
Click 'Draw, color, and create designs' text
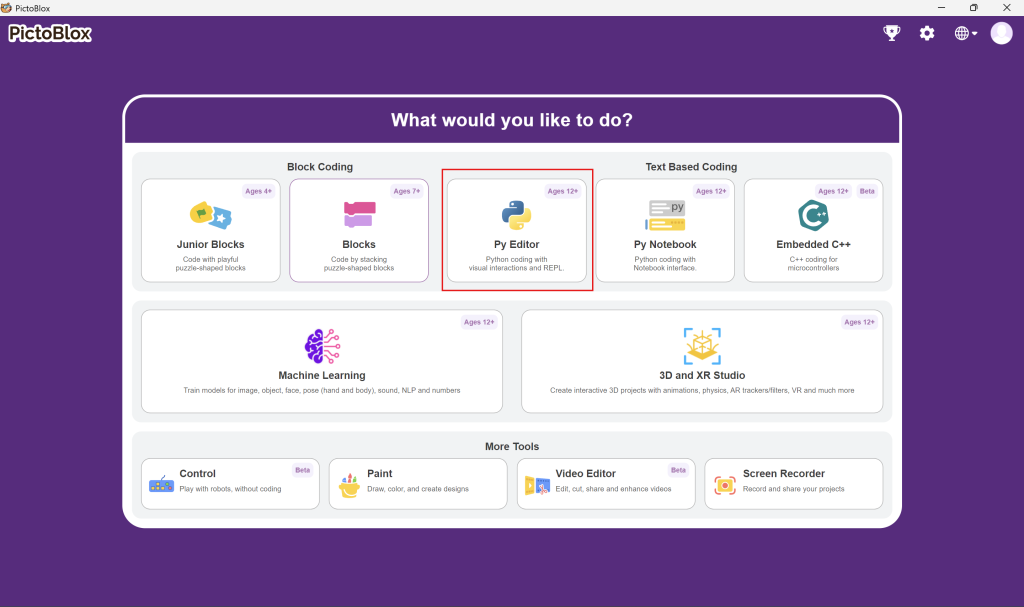coord(418,489)
